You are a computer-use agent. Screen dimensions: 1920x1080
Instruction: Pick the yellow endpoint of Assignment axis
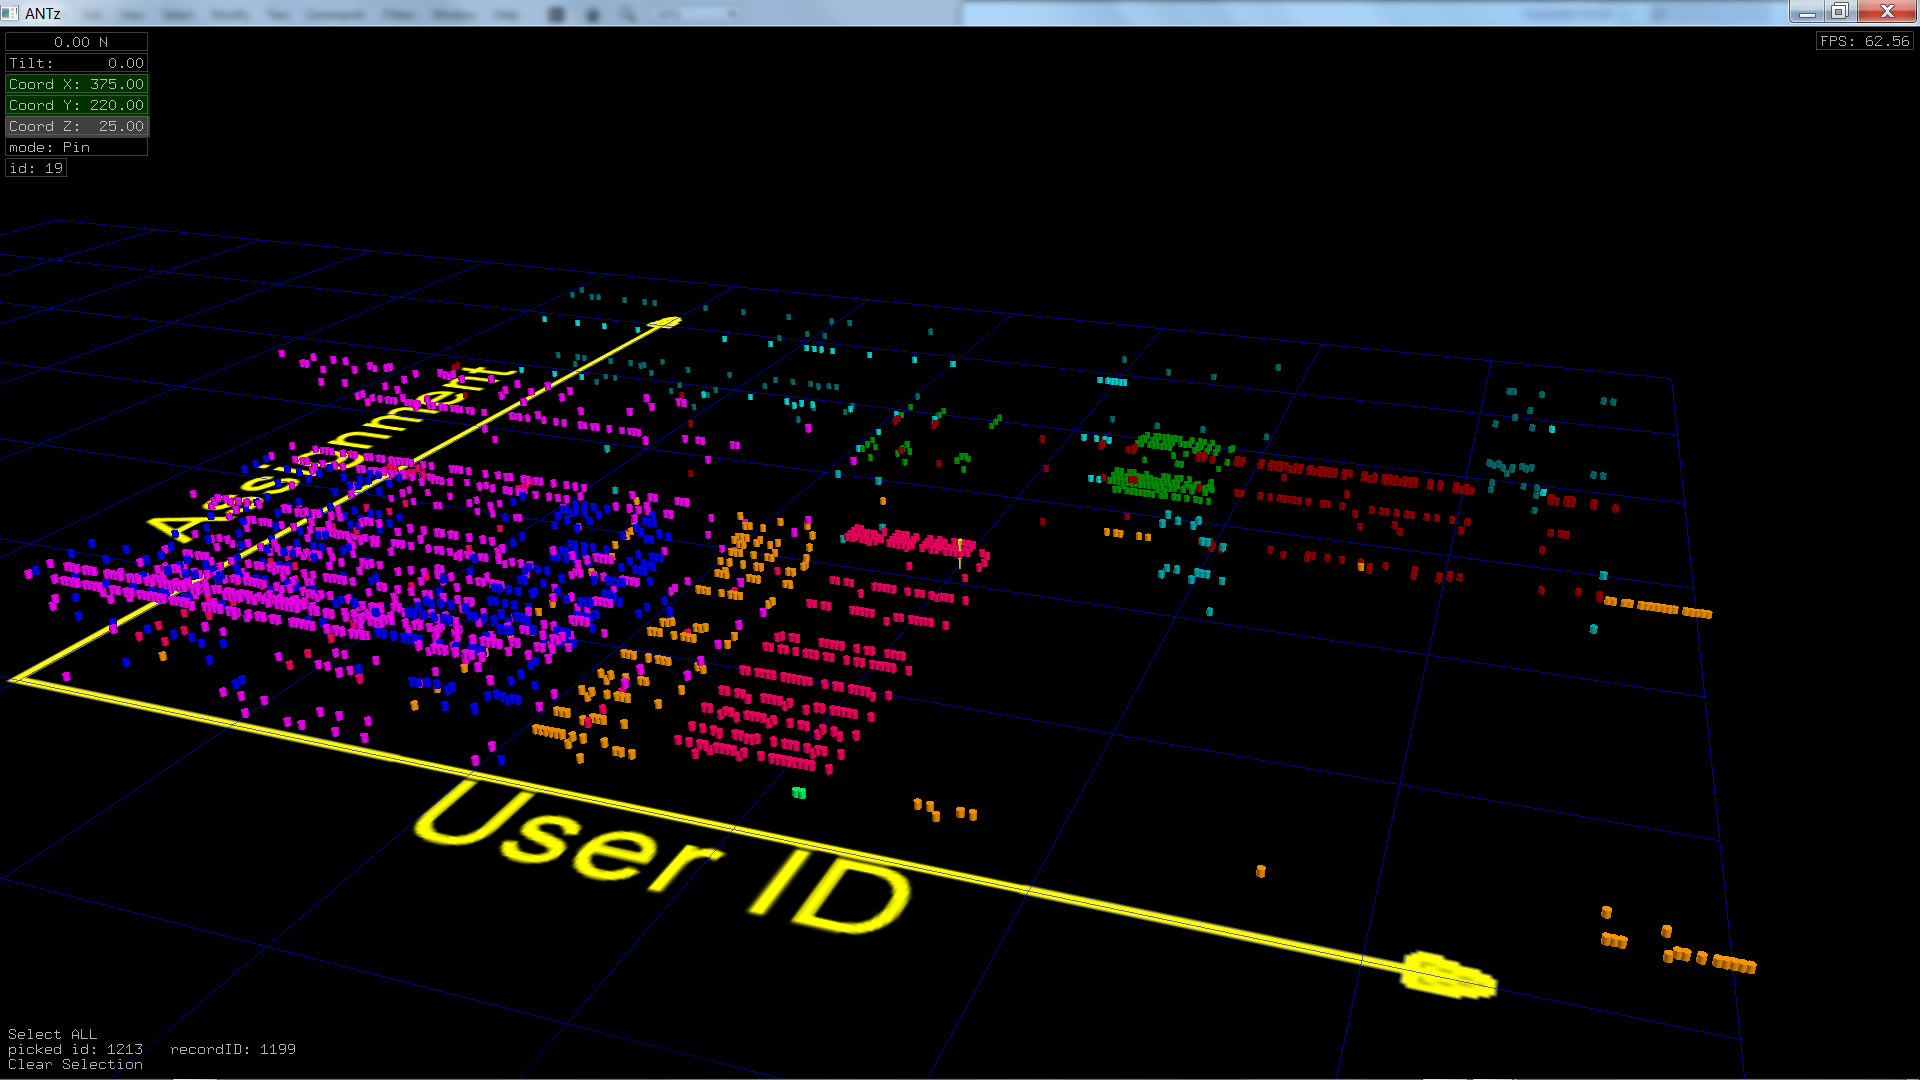point(666,322)
